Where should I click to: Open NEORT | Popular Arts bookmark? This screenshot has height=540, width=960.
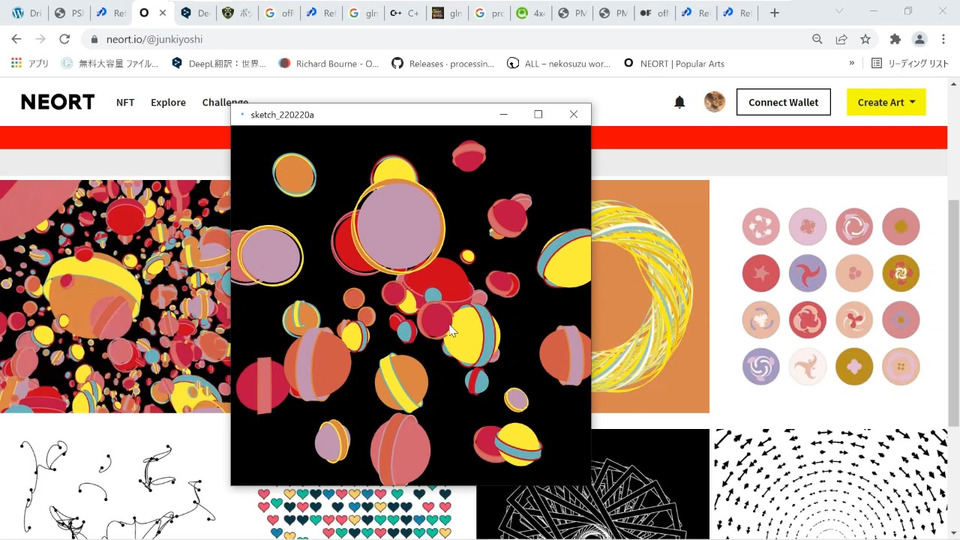tap(673, 63)
